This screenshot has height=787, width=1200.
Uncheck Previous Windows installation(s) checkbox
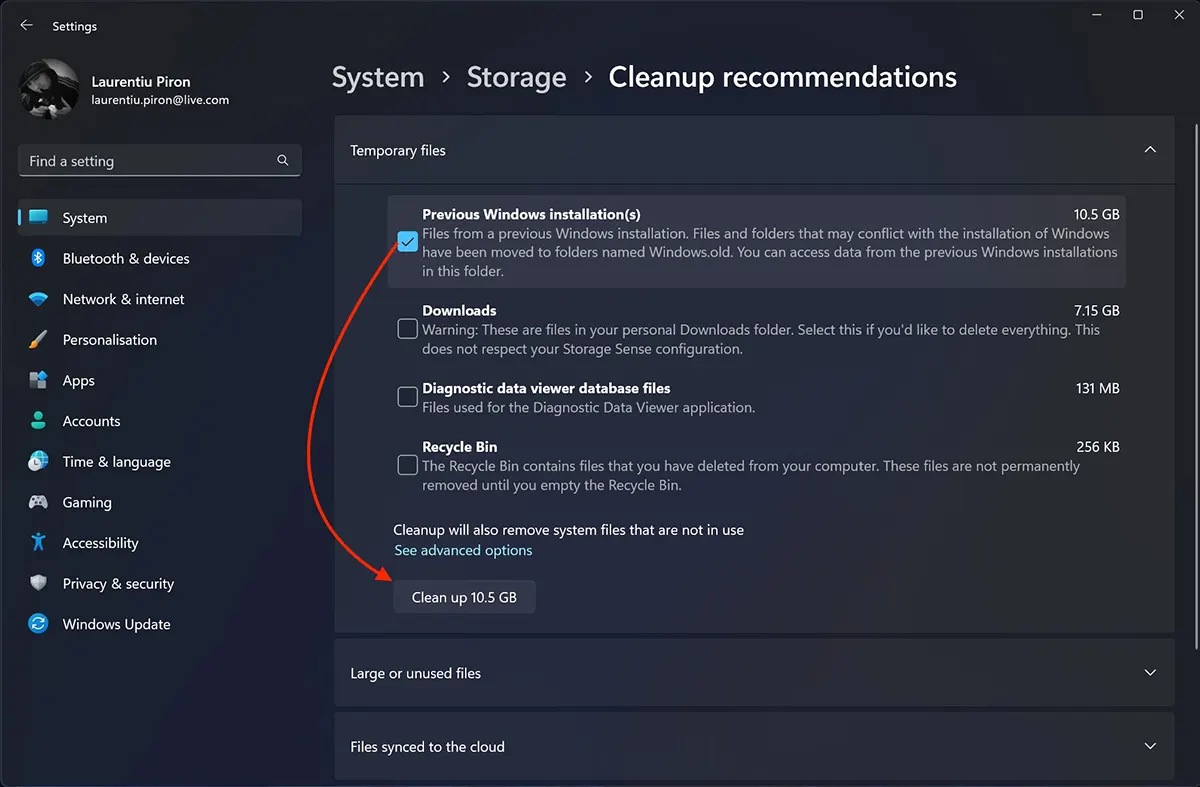coord(407,242)
